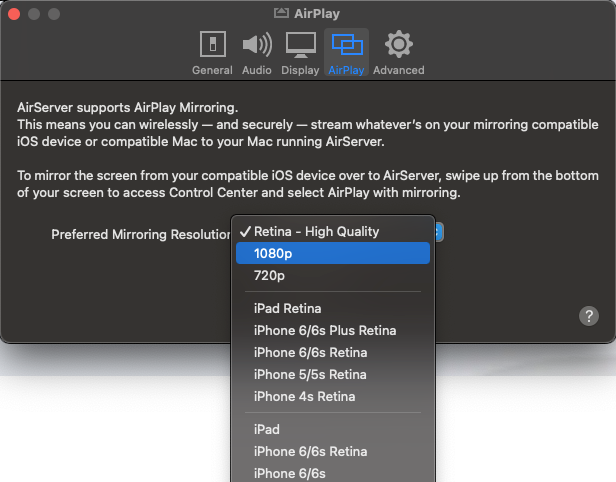616x482 pixels.
Task: Choose the iPhone 6/6s entry at the list bottom
Action: pos(290,474)
